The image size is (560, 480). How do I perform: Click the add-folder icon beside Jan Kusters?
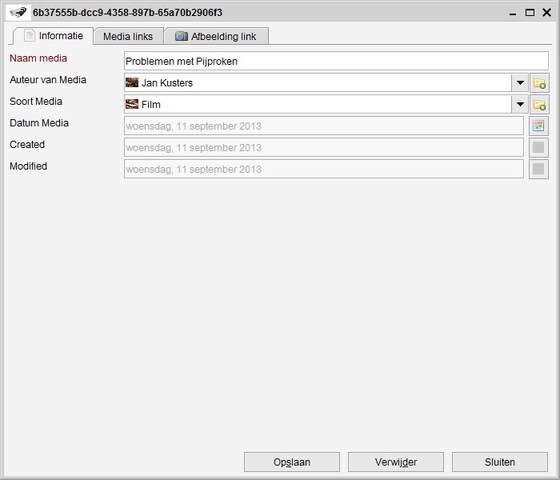tap(539, 83)
